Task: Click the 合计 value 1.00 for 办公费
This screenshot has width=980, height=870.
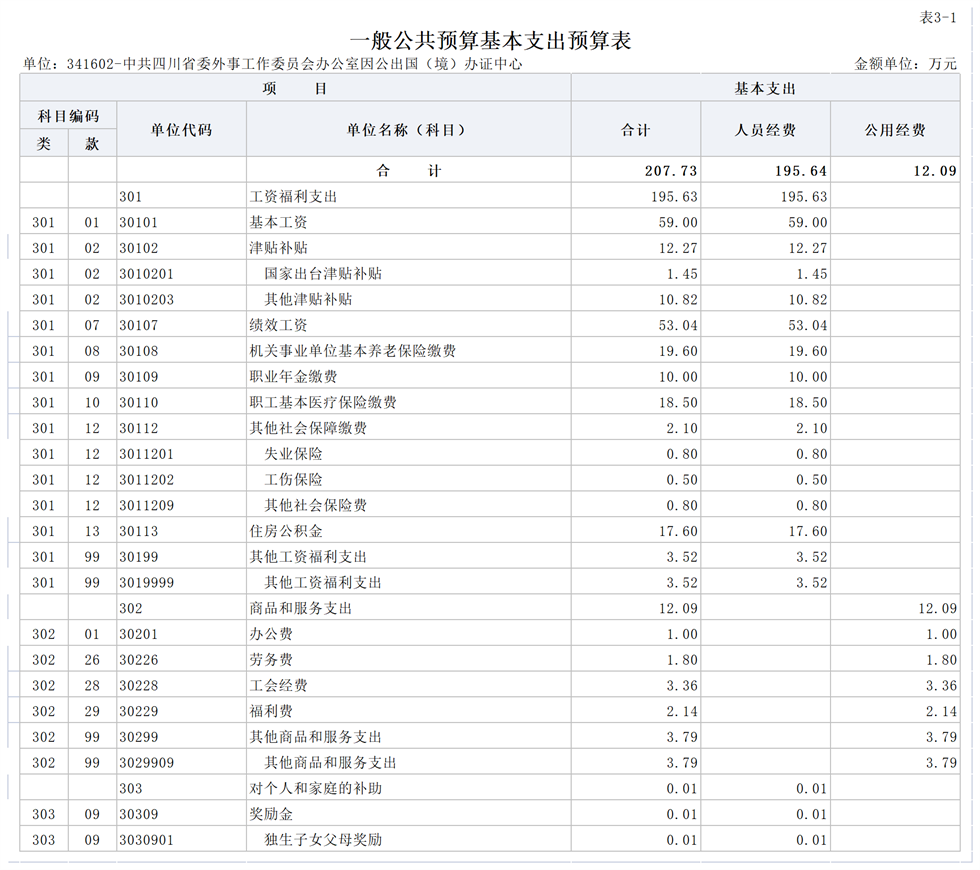Action: pyautogui.click(x=682, y=634)
